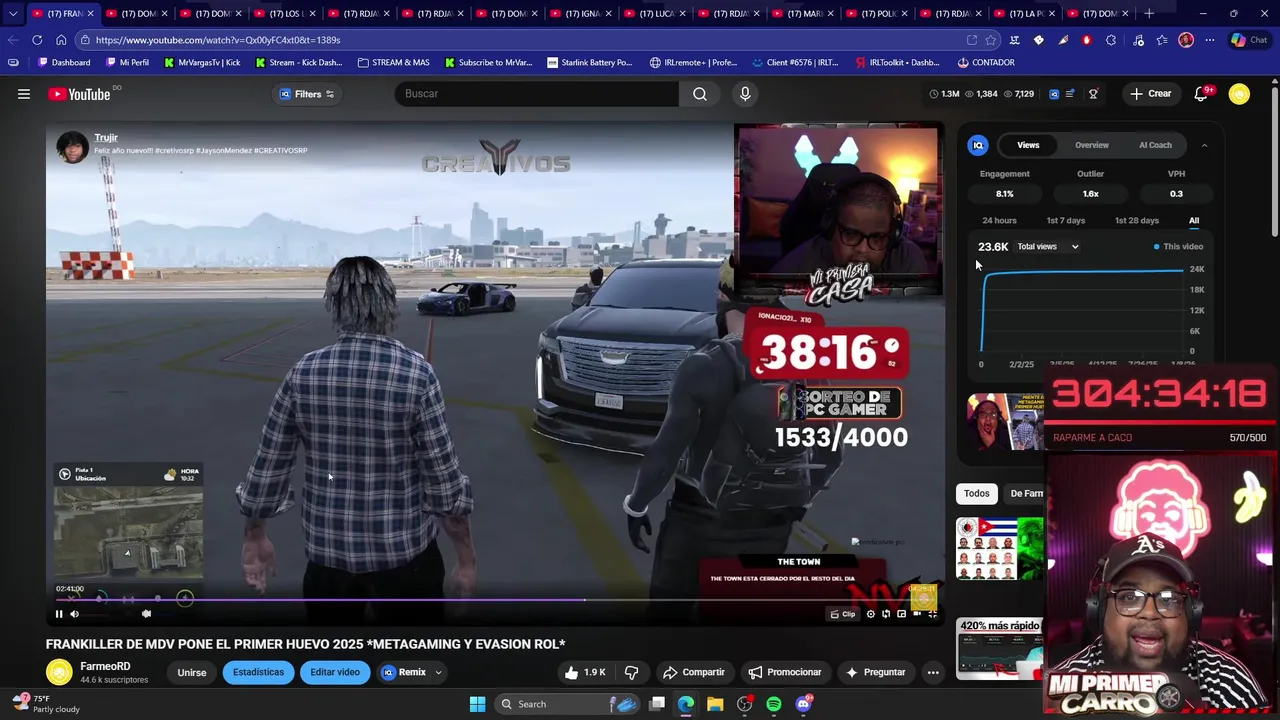Open the FarmeoRD channel avatar
Viewport: 1280px width, 720px height.
point(59,672)
